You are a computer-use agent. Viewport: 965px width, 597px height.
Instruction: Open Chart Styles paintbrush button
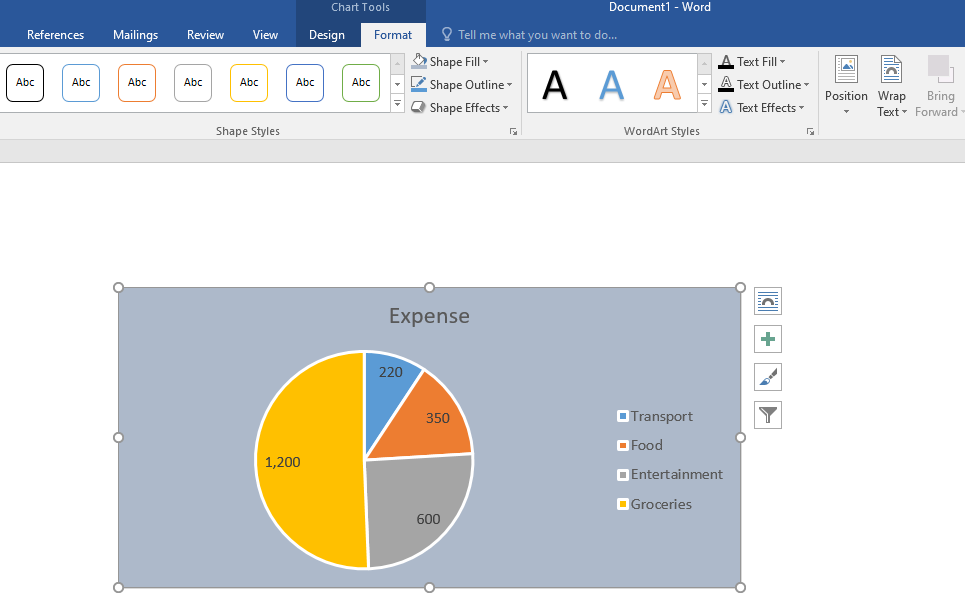(768, 377)
